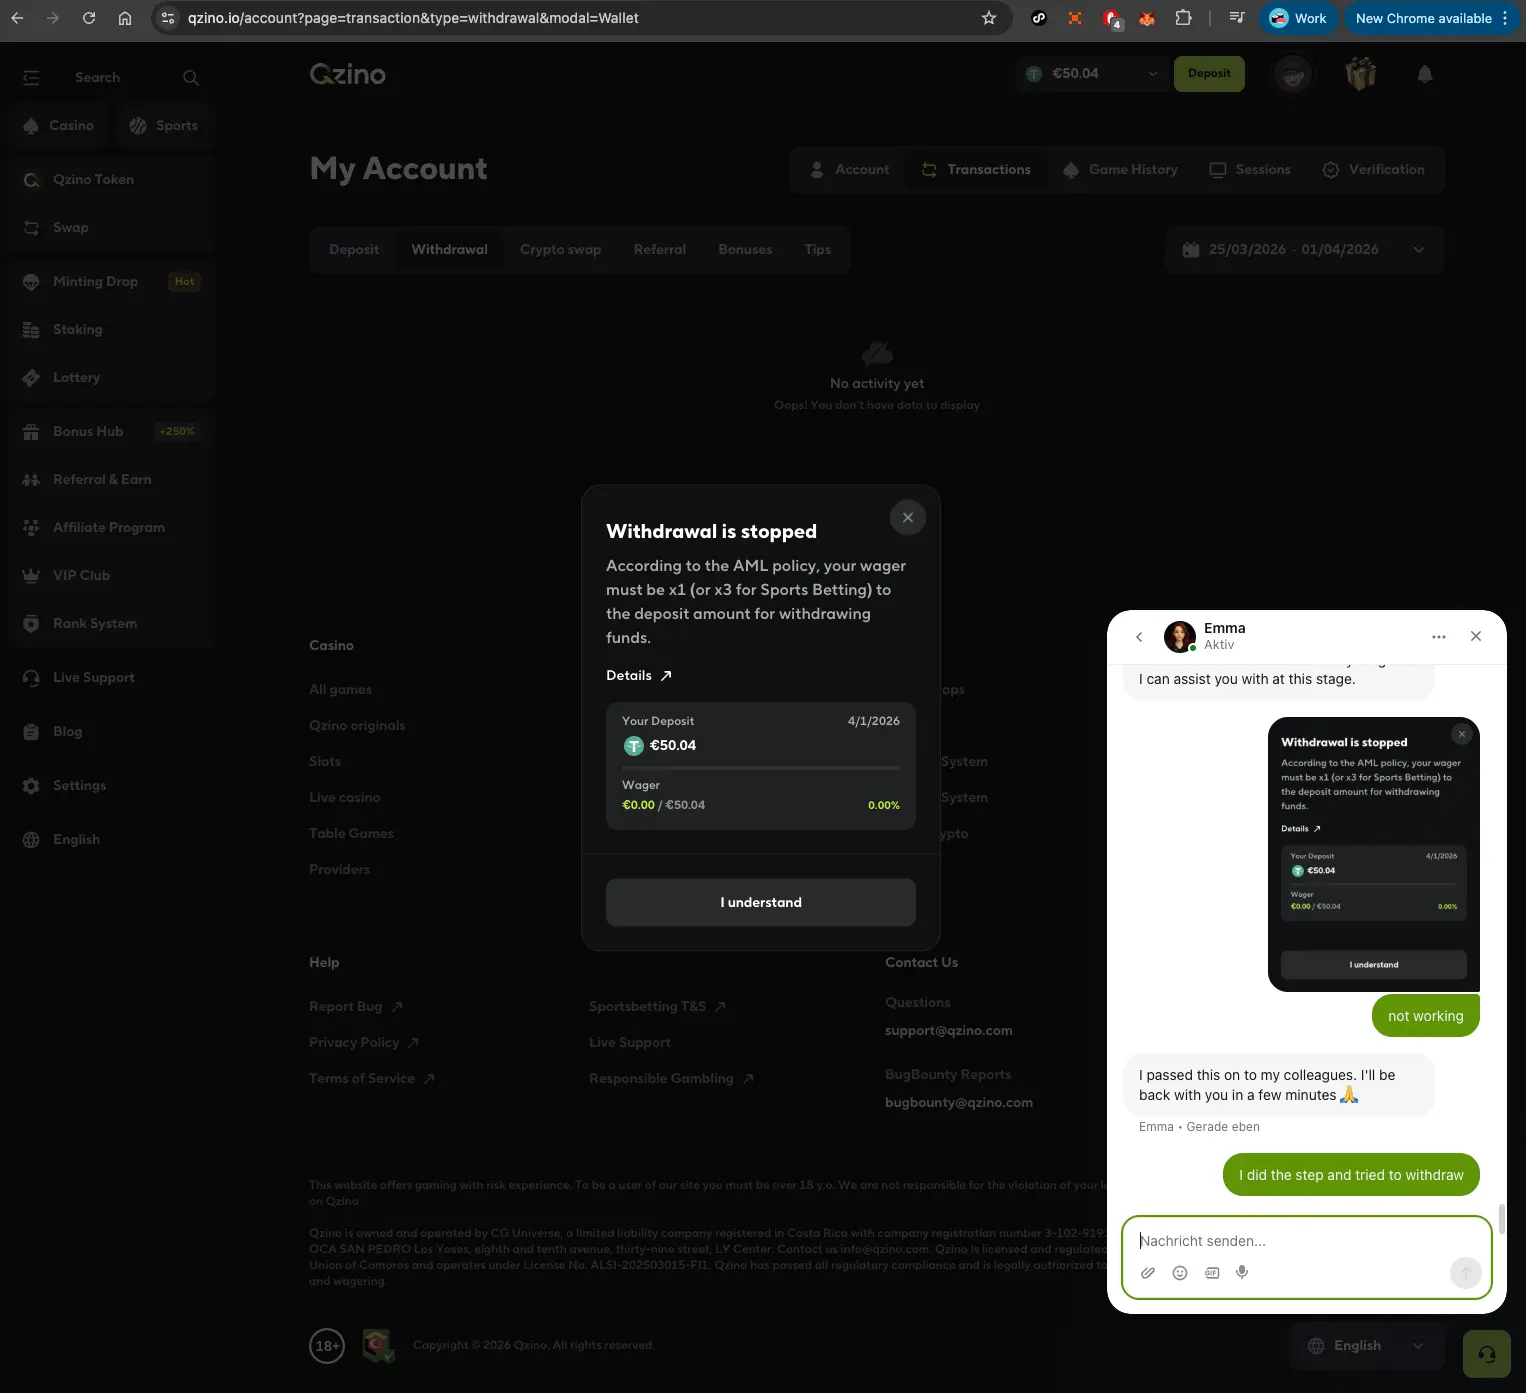Screen dimensions: 1526x1393
Task: Open the user avatar profile icon
Action: point(1293,74)
